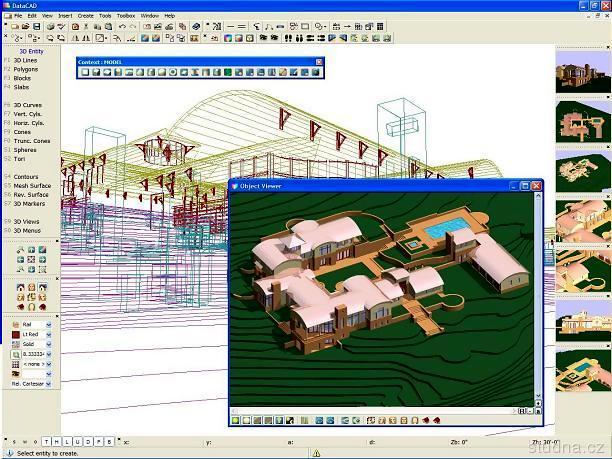Toggle the T button in status bar
The image size is (612, 459).
47,440
